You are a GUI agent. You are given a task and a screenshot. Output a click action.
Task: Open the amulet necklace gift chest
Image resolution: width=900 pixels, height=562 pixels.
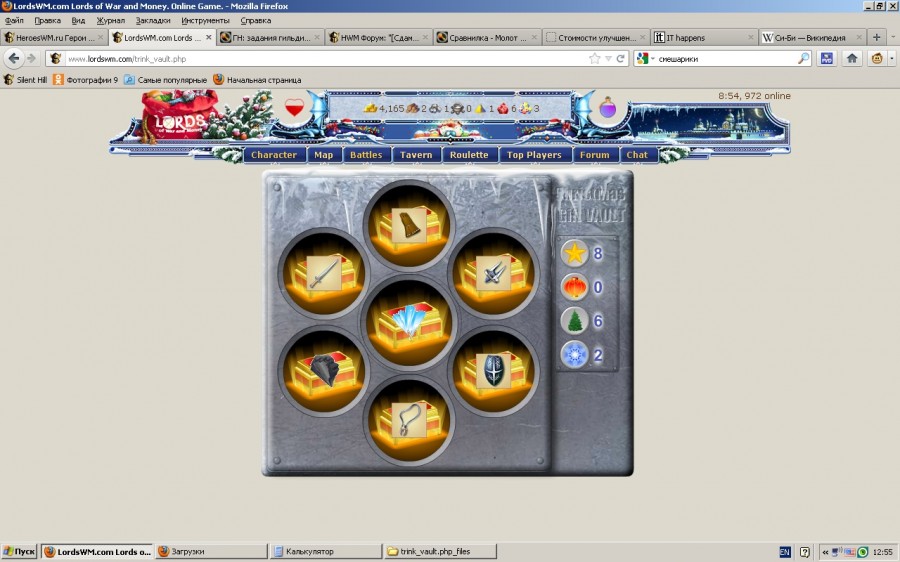(x=409, y=420)
